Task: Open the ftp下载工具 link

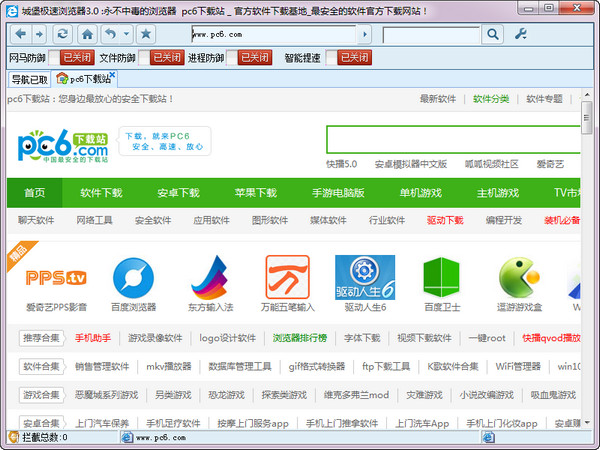Action: pos(386,367)
